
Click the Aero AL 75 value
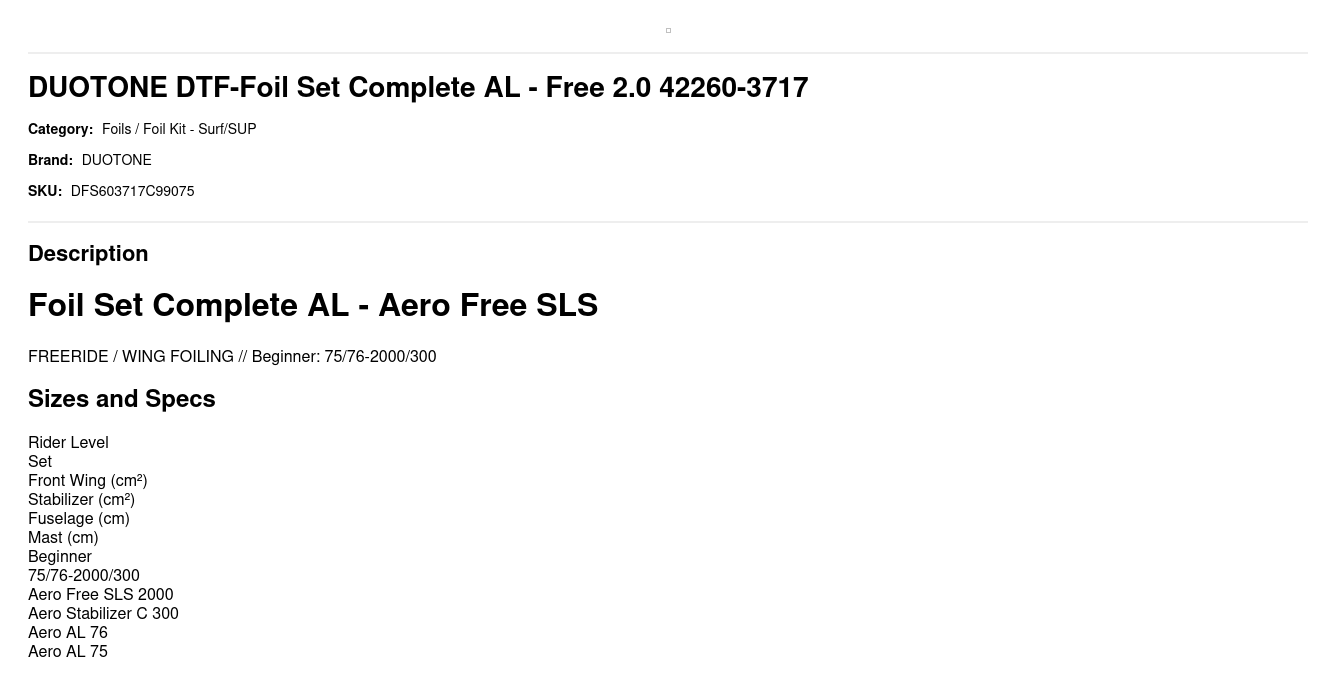pyautogui.click(x=68, y=651)
